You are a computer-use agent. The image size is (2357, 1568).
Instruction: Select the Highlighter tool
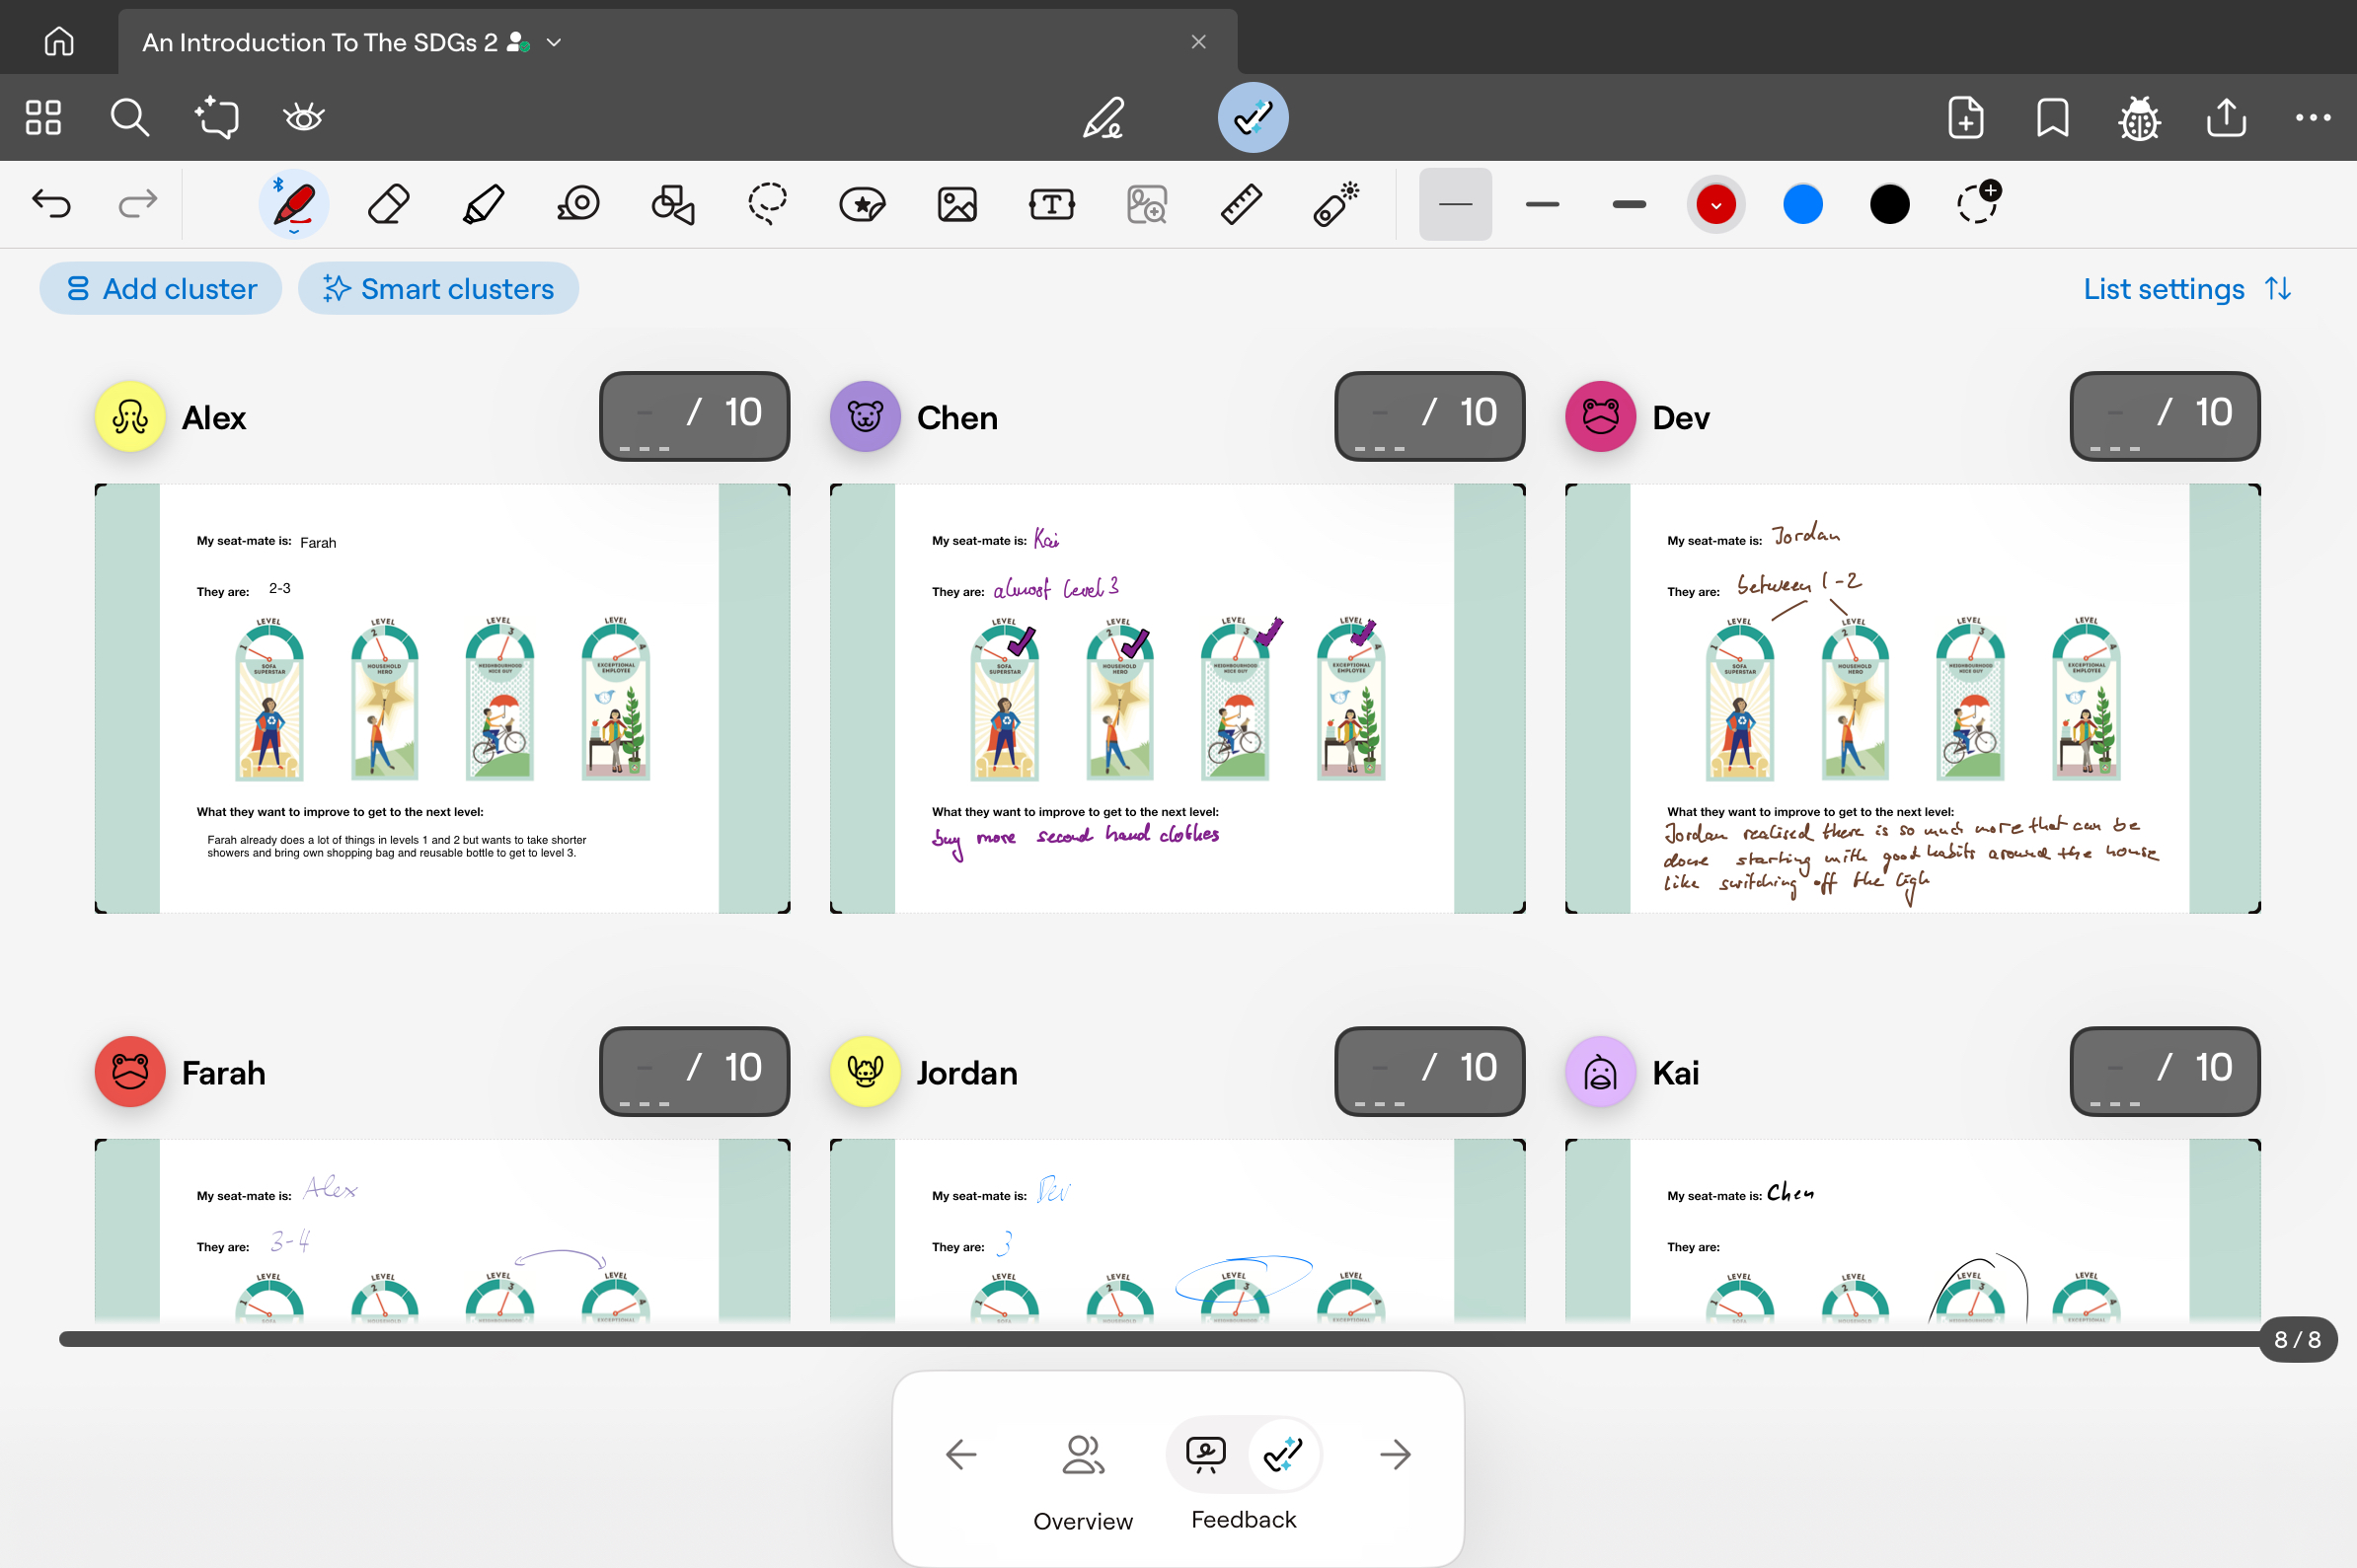click(x=483, y=204)
